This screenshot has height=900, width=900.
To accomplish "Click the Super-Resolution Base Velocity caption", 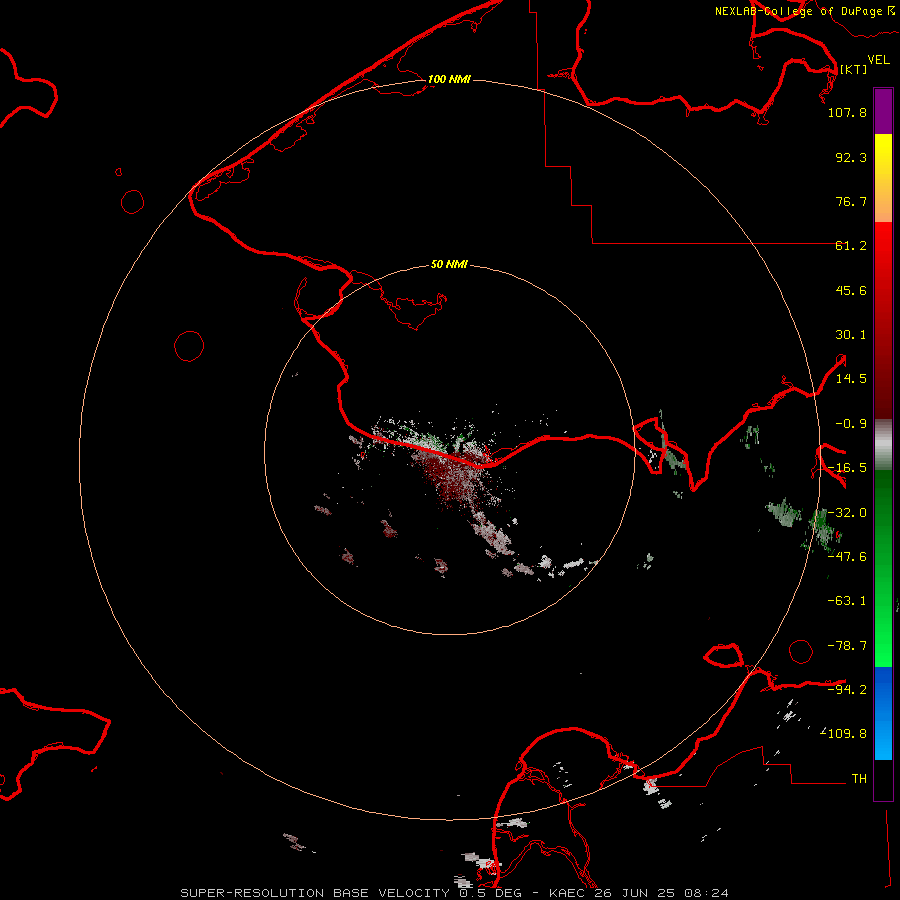I will (x=454, y=893).
